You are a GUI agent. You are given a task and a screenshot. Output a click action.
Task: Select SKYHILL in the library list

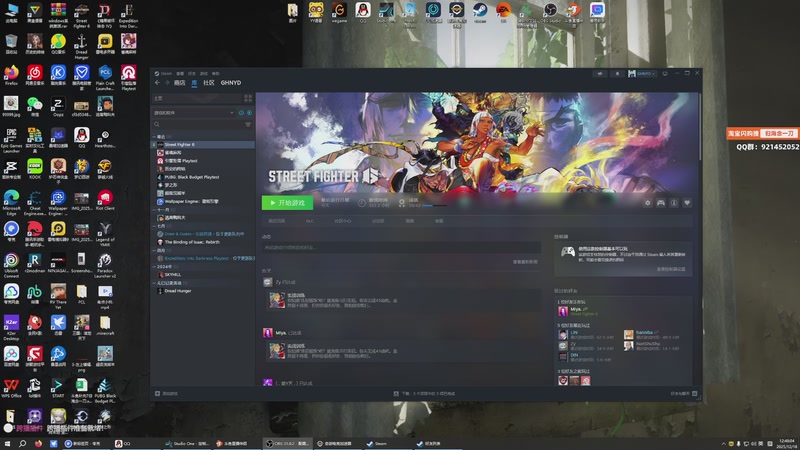203,274
